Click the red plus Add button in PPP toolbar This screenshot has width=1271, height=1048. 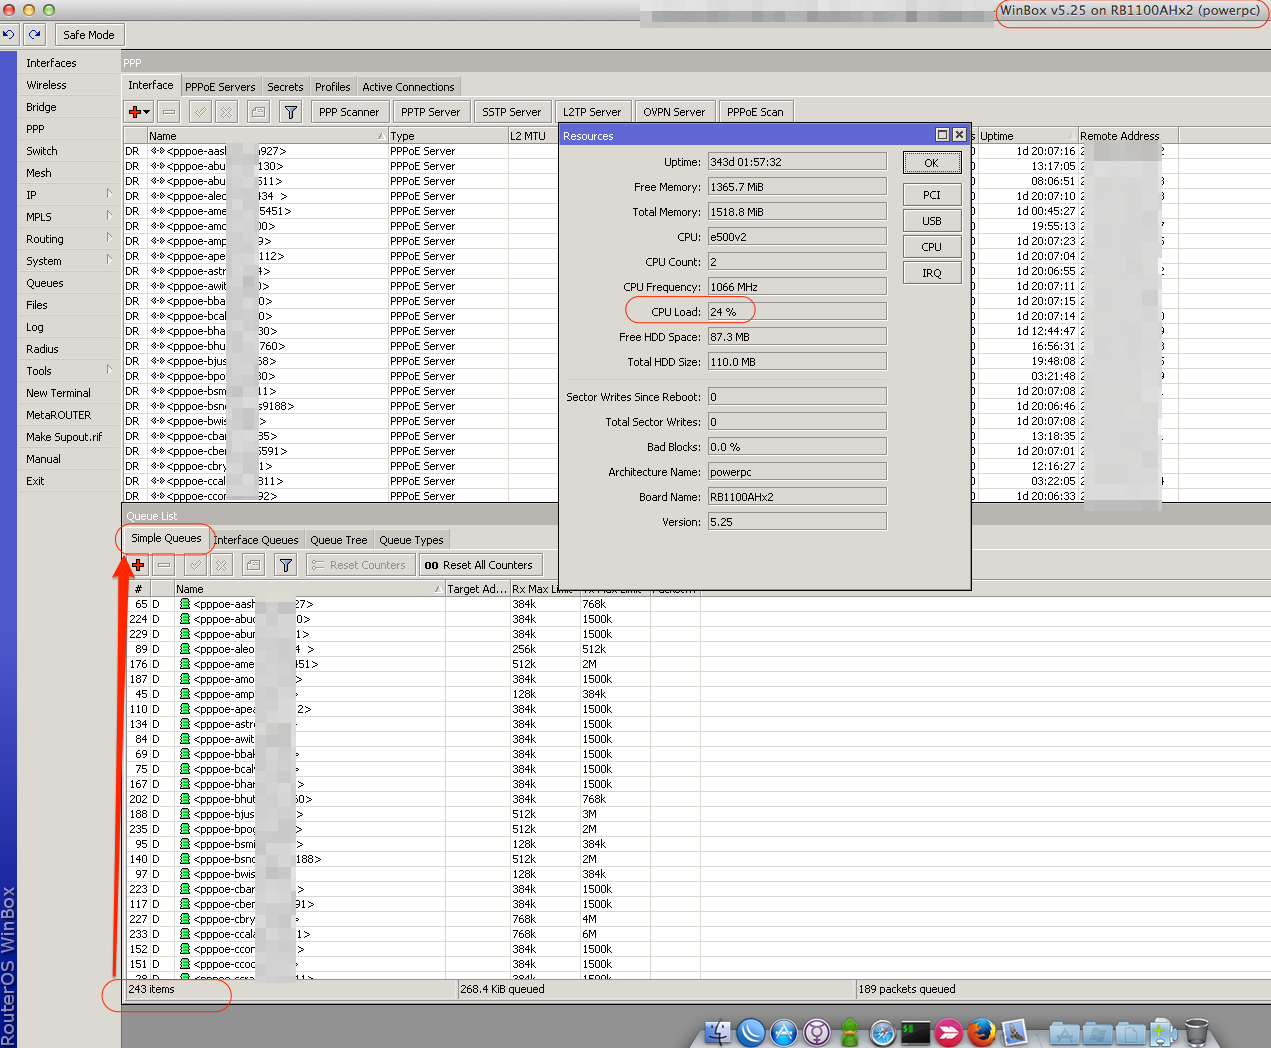(138, 112)
